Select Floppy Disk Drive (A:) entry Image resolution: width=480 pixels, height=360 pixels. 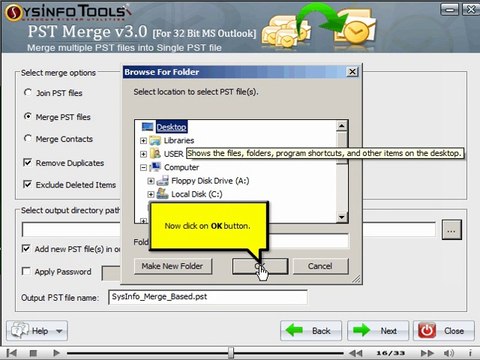(210, 181)
